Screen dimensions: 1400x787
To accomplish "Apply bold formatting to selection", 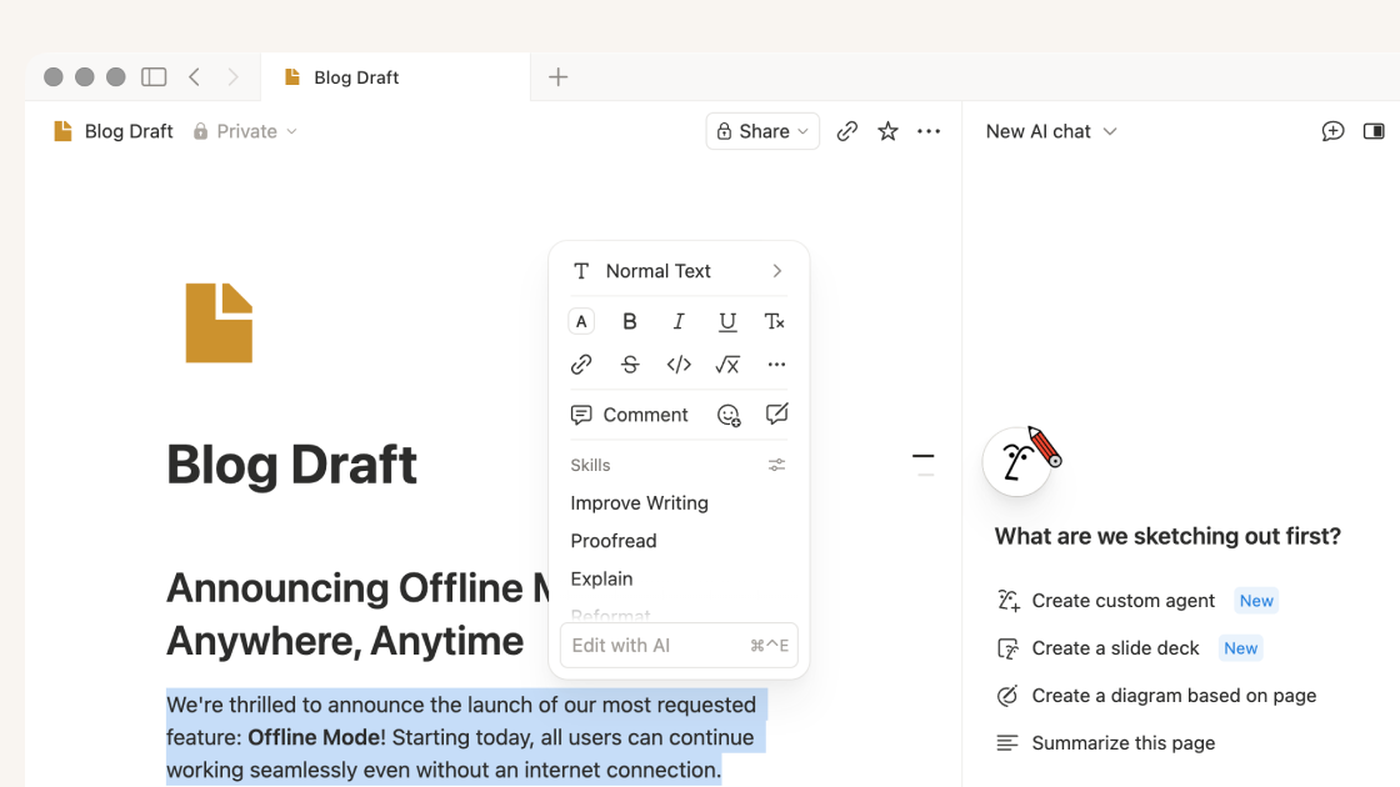I will pyautogui.click(x=630, y=321).
